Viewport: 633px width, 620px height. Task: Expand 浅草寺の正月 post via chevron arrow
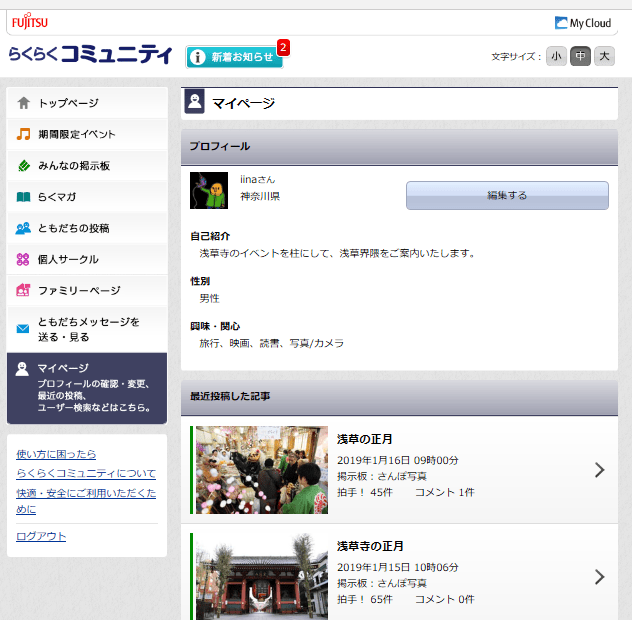599,577
